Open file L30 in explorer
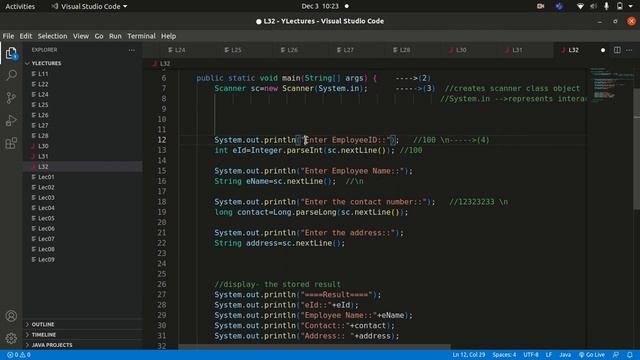This screenshot has width=640, height=360. tap(82, 146)
